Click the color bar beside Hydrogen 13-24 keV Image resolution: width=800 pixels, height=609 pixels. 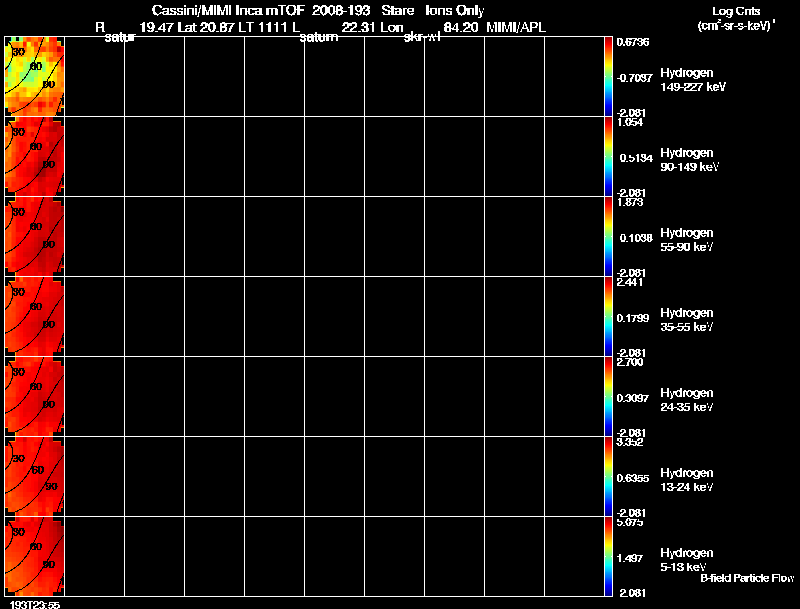(x=608, y=476)
